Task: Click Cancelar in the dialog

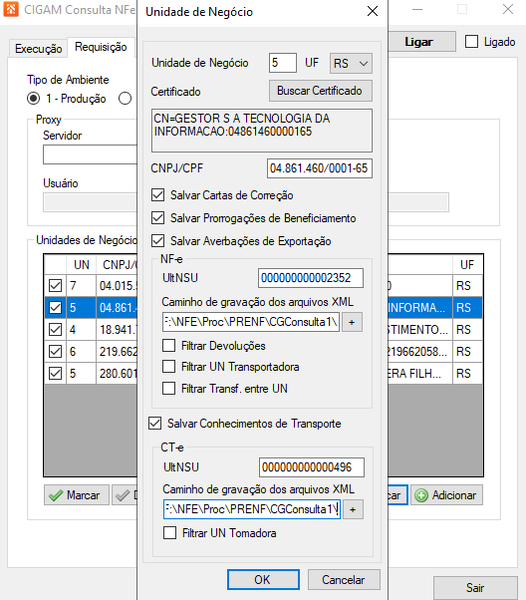Action: (x=344, y=580)
